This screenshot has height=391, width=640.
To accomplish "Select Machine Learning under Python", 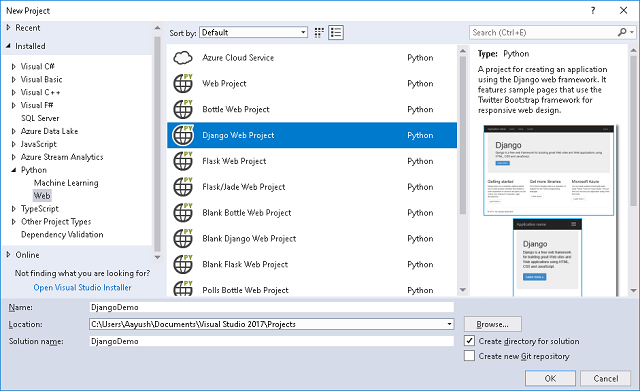I will 66,183.
